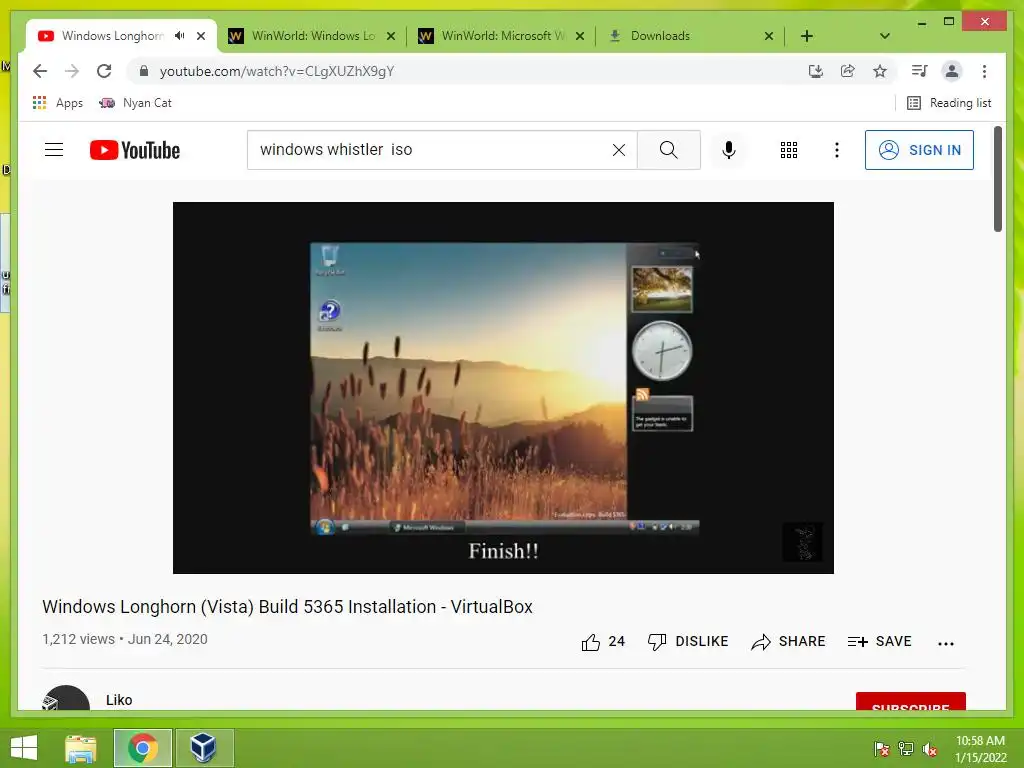1024x768 pixels.
Task: Go to the YouTube home logo
Action: click(135, 150)
